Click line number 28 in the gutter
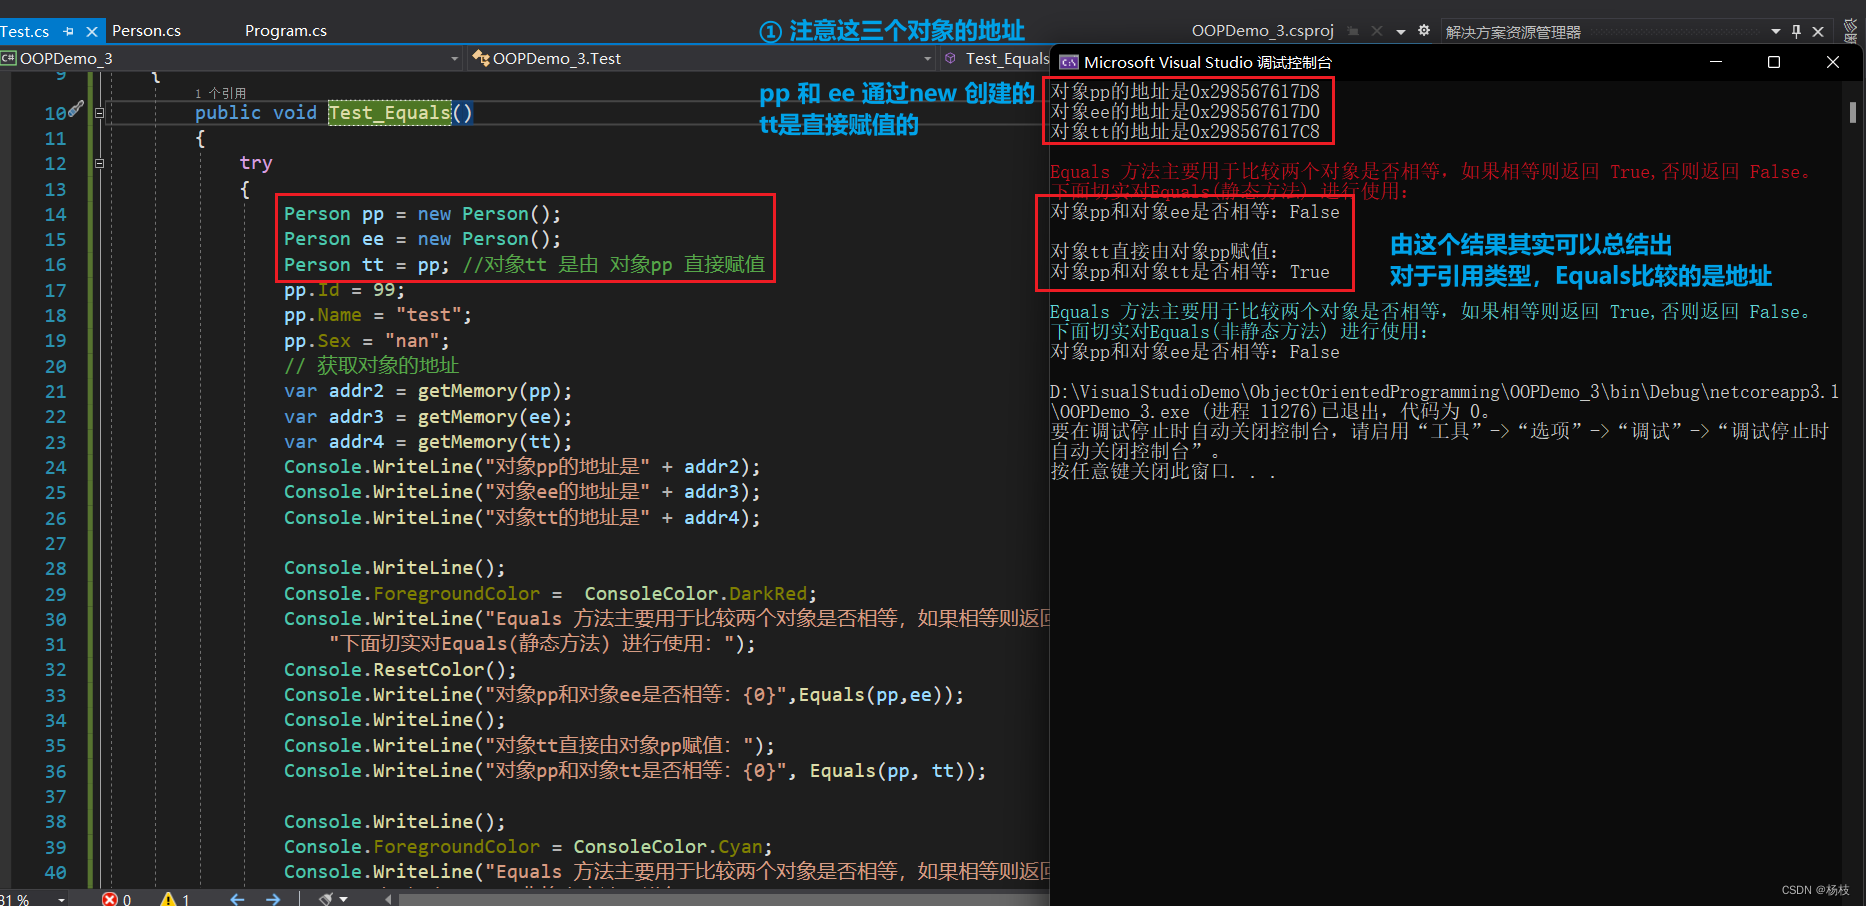 [x=55, y=568]
